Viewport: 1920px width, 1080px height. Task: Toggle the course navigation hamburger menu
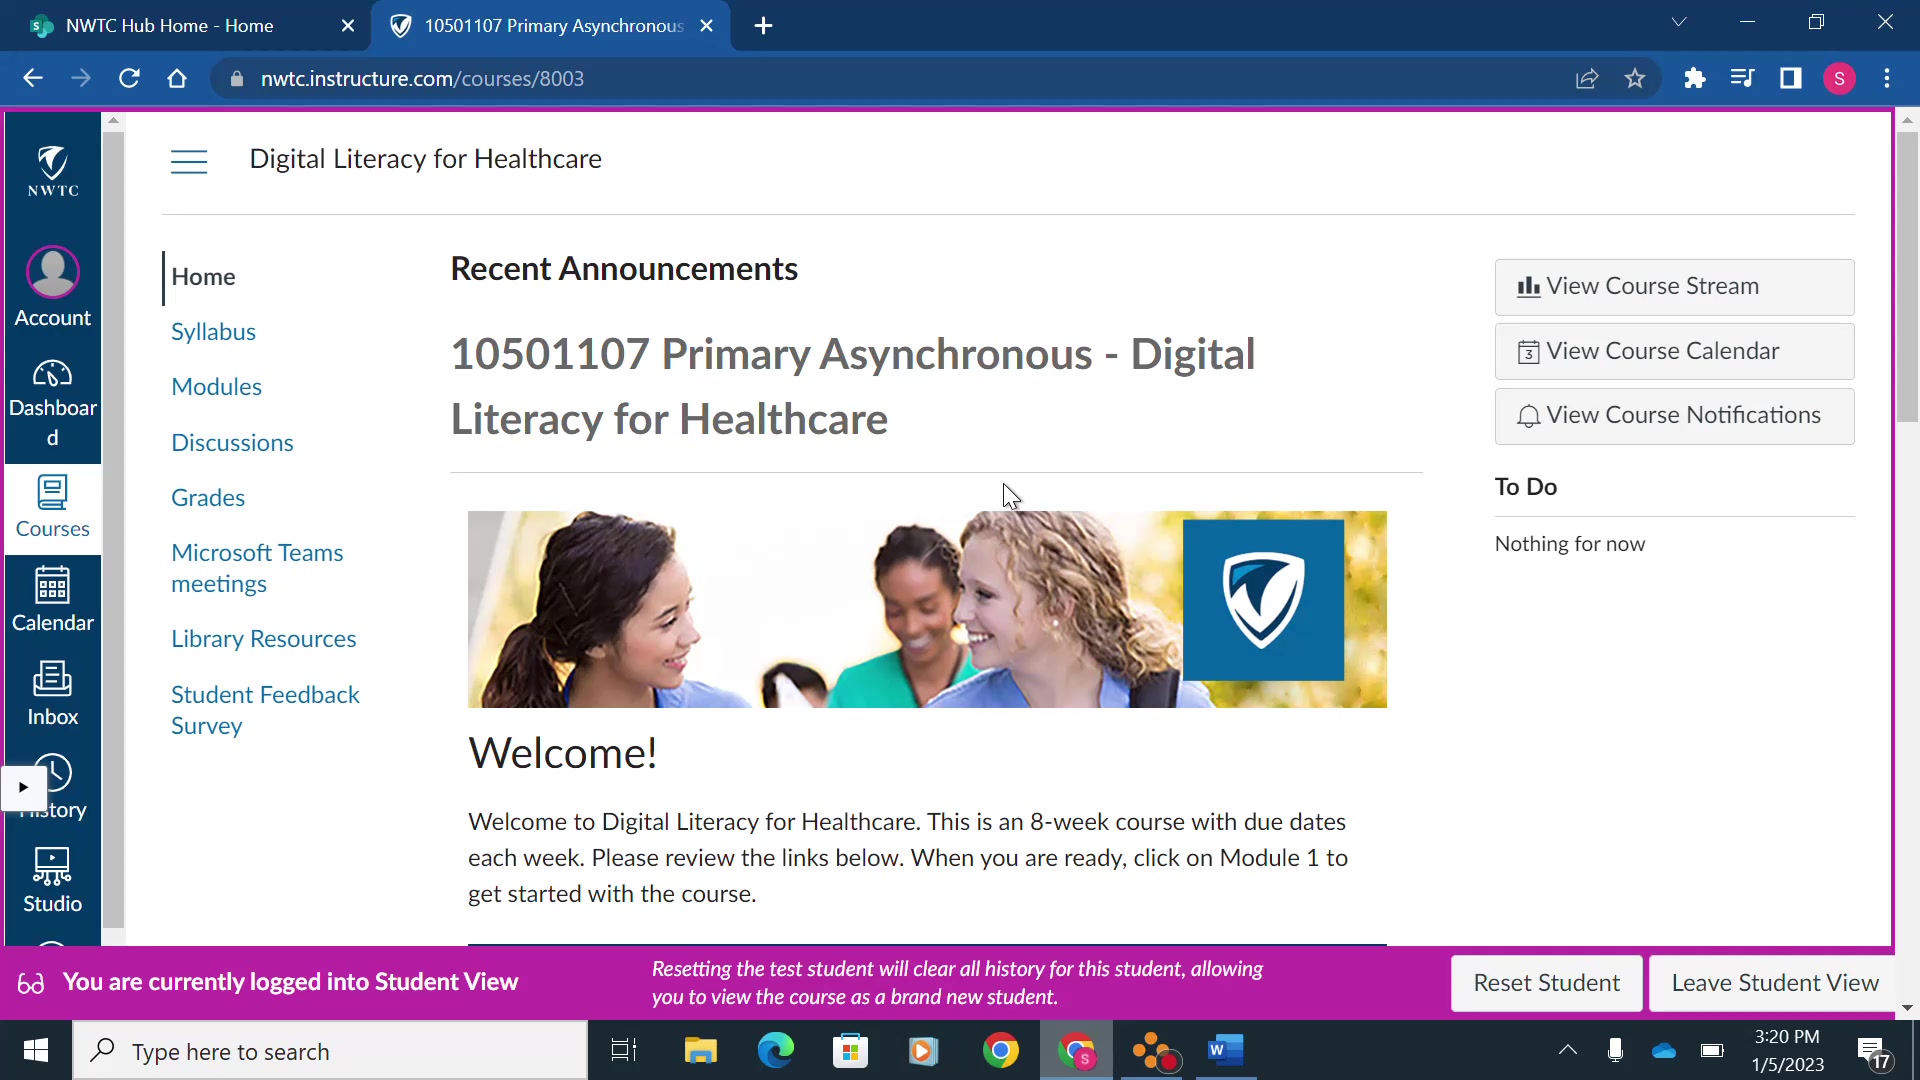pos(189,161)
